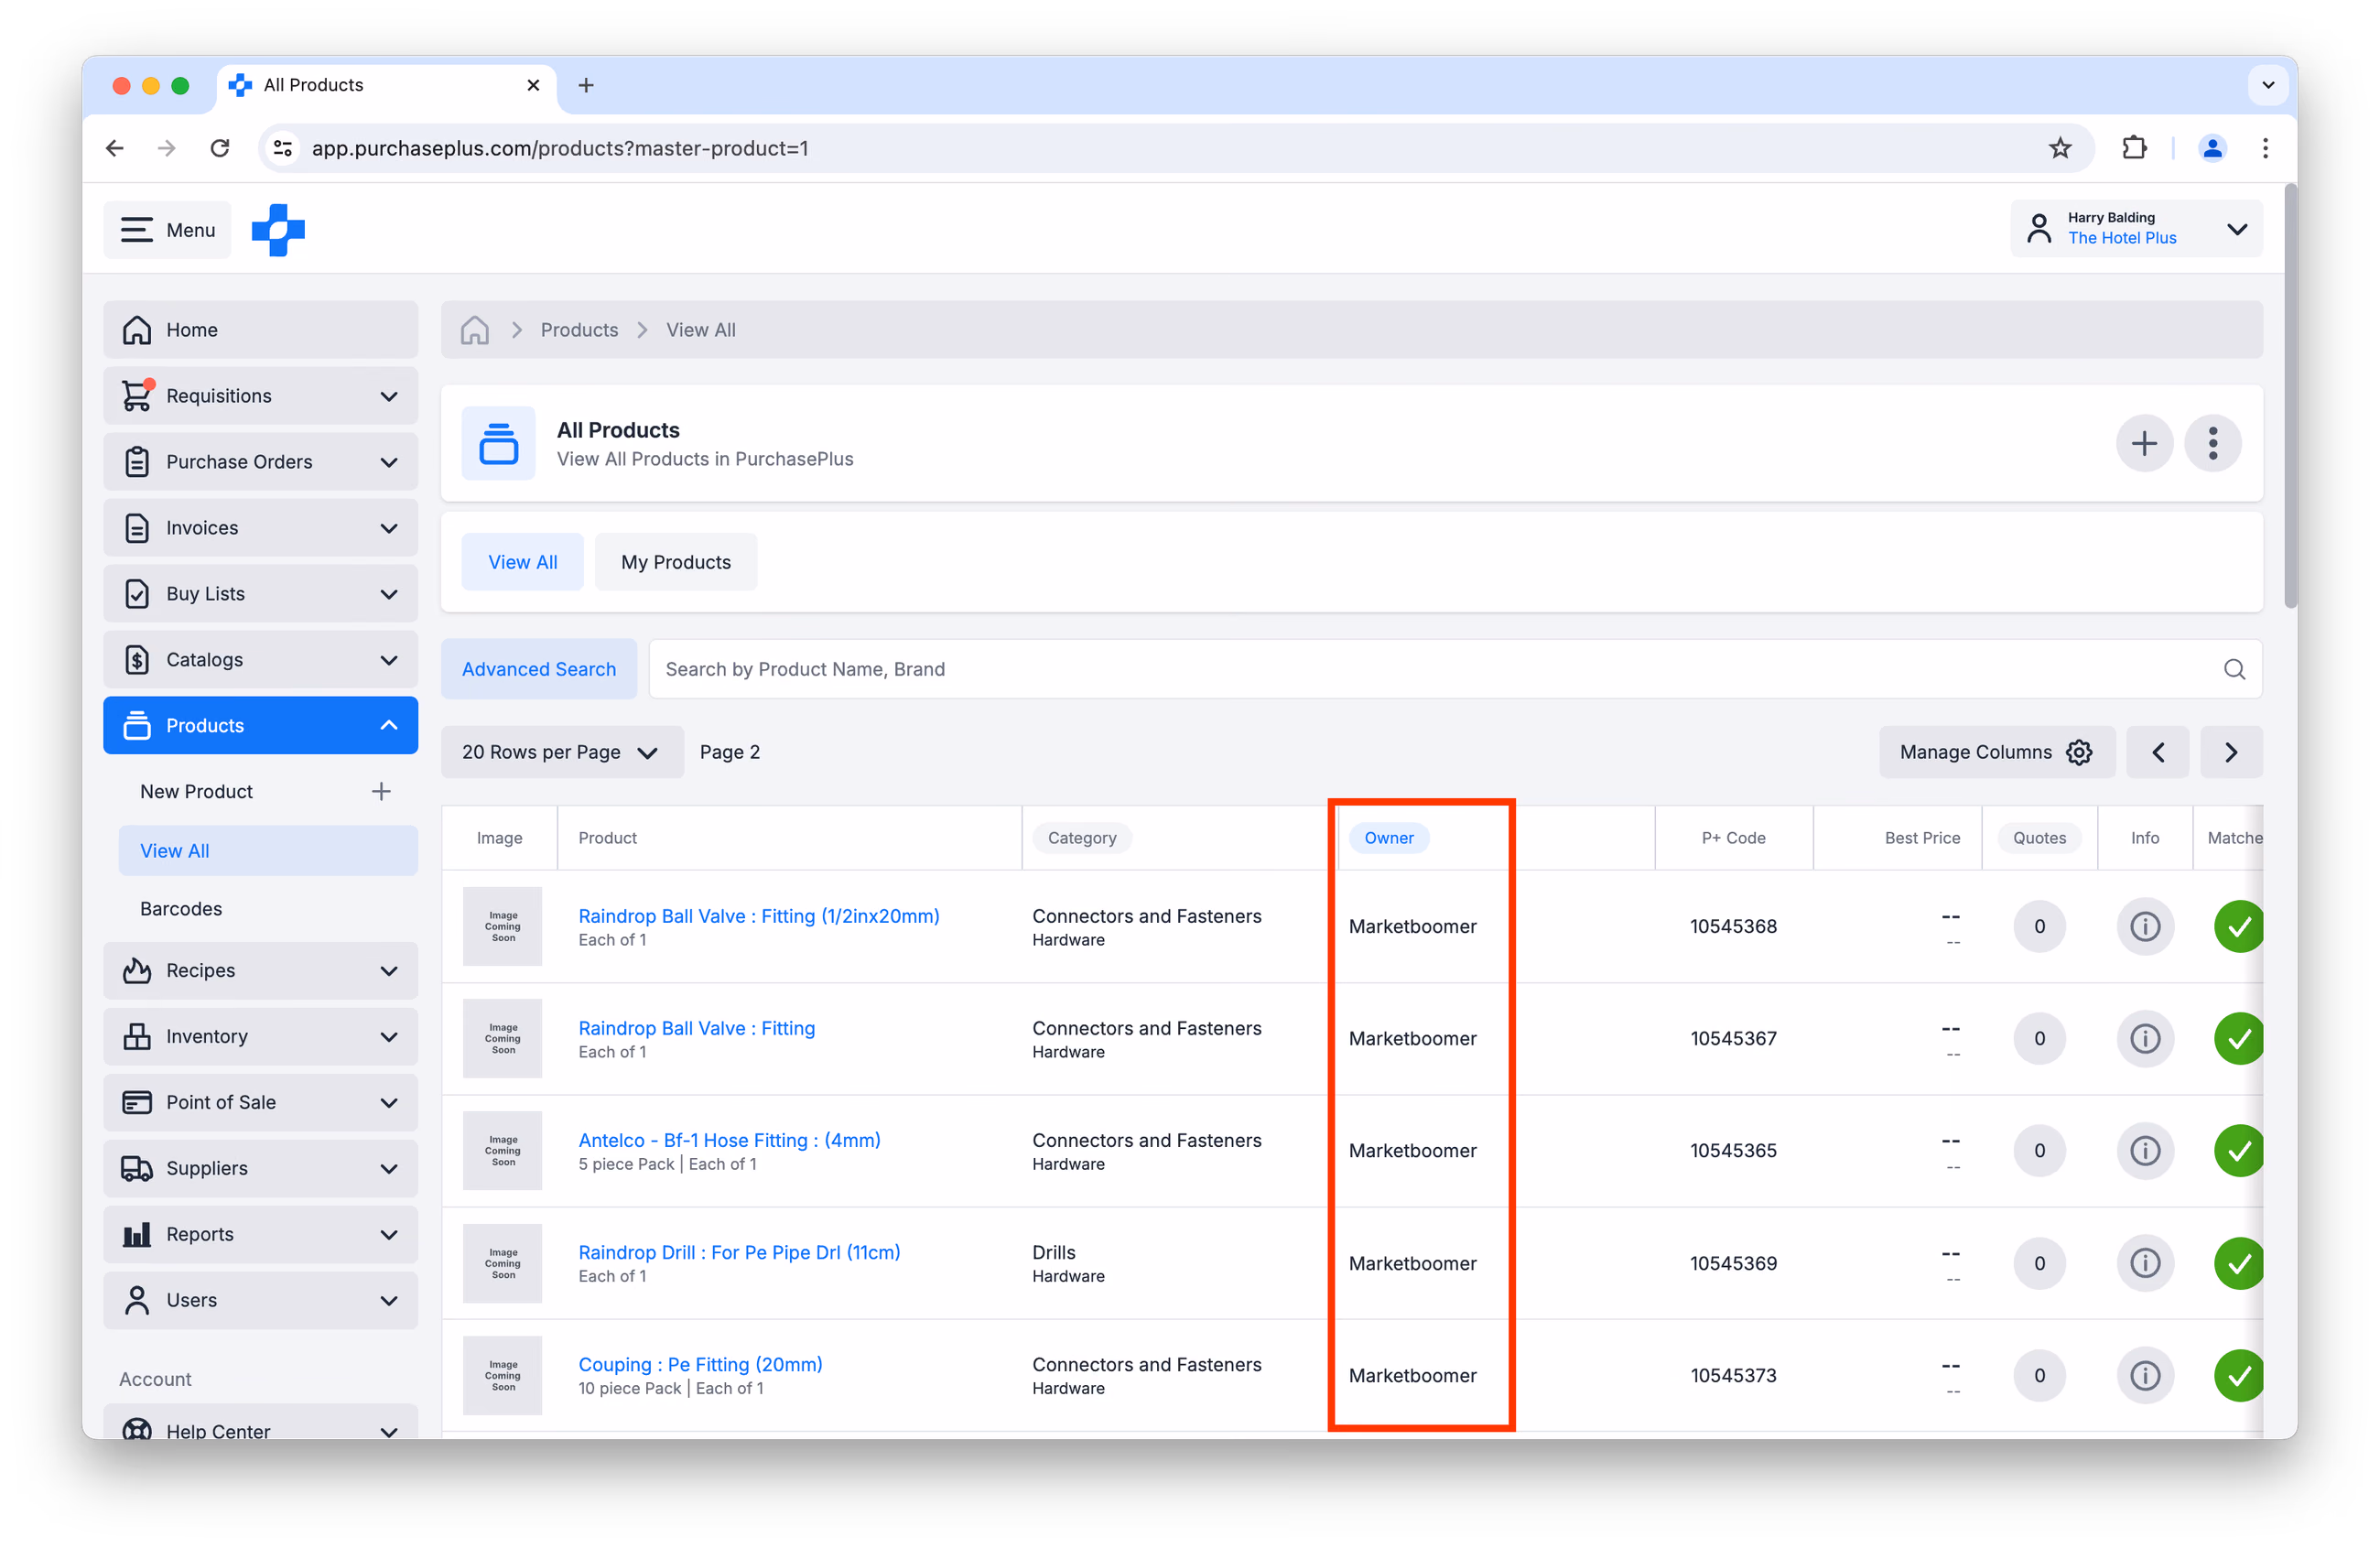Expand the Inventory sidebar section
Screen dimensions: 2380x1548
coord(260,1037)
